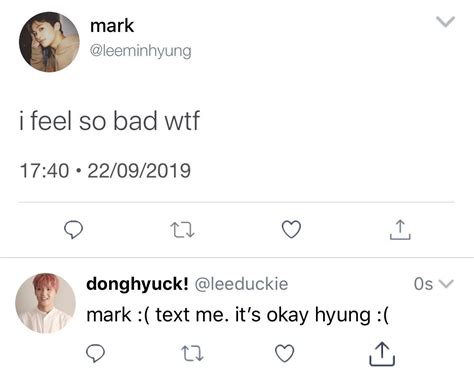
Task: Click the 0s reply timestamp
Action: tap(423, 284)
